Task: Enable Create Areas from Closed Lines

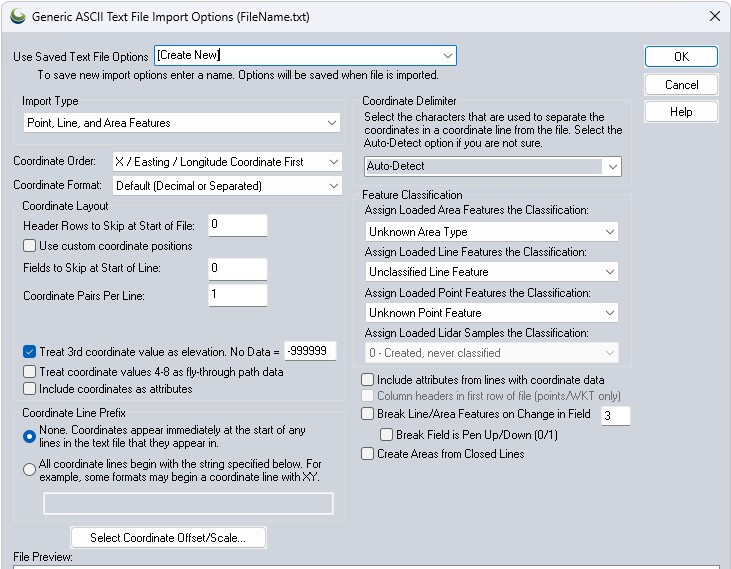Action: pyautogui.click(x=368, y=454)
